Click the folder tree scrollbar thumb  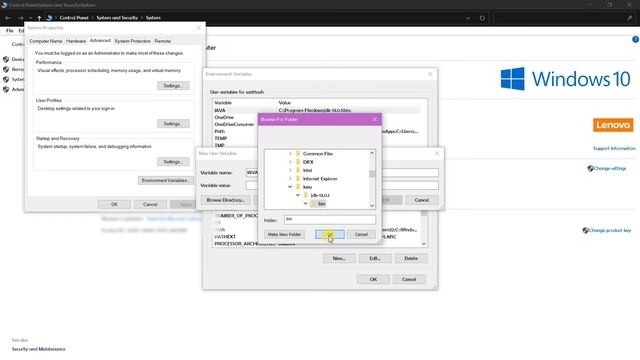pos(372,173)
